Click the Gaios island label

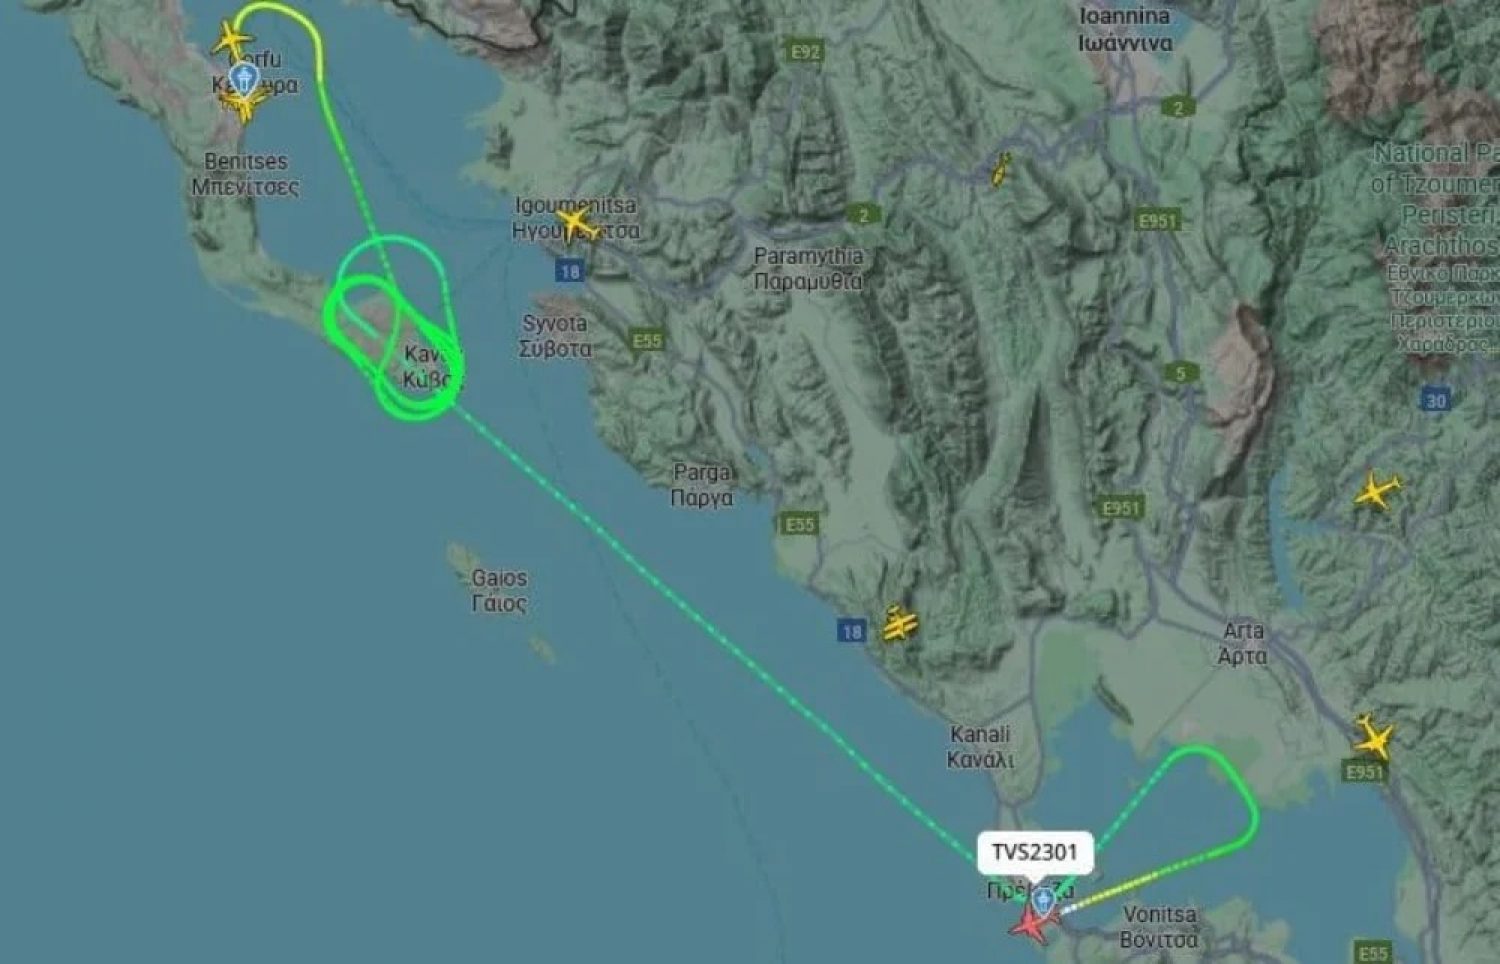click(x=499, y=590)
